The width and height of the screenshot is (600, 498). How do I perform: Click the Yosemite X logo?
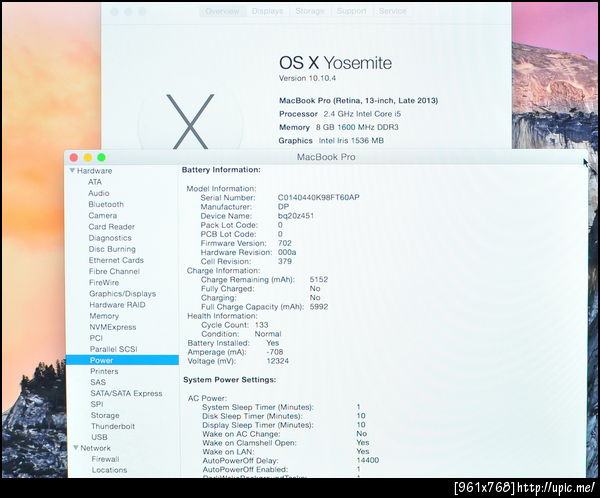coord(190,122)
